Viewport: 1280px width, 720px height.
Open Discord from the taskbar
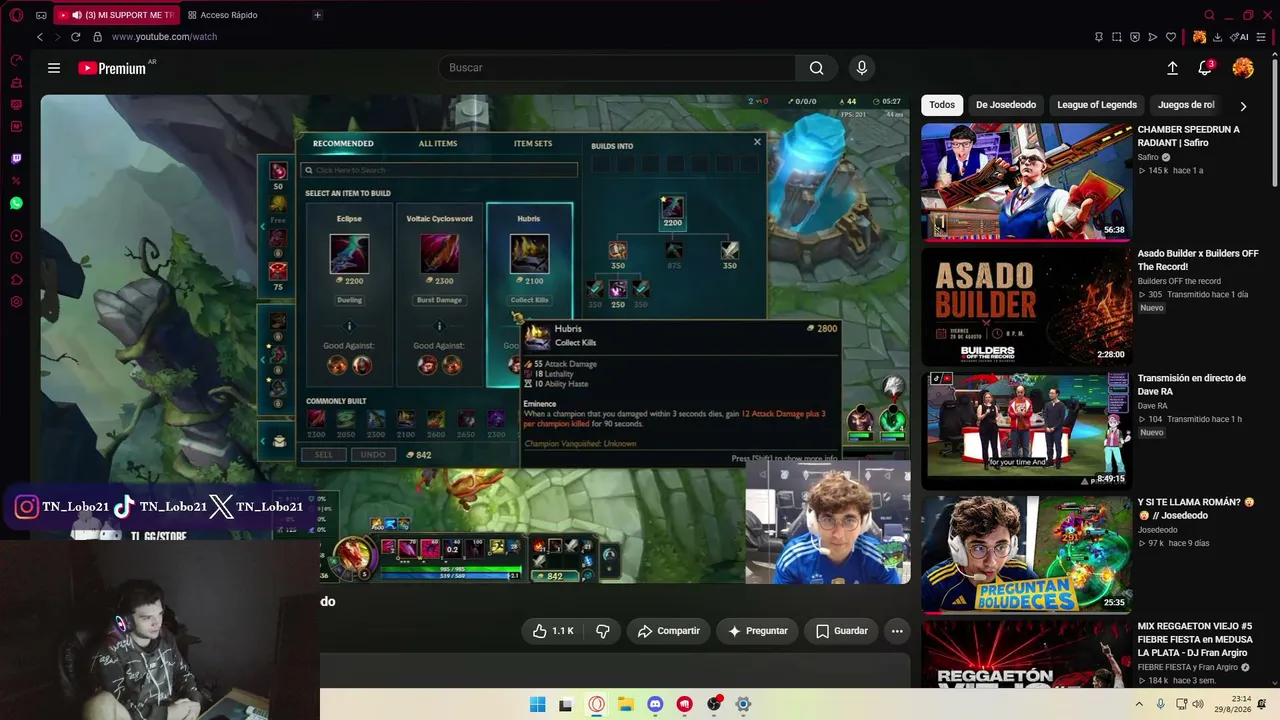click(x=655, y=704)
